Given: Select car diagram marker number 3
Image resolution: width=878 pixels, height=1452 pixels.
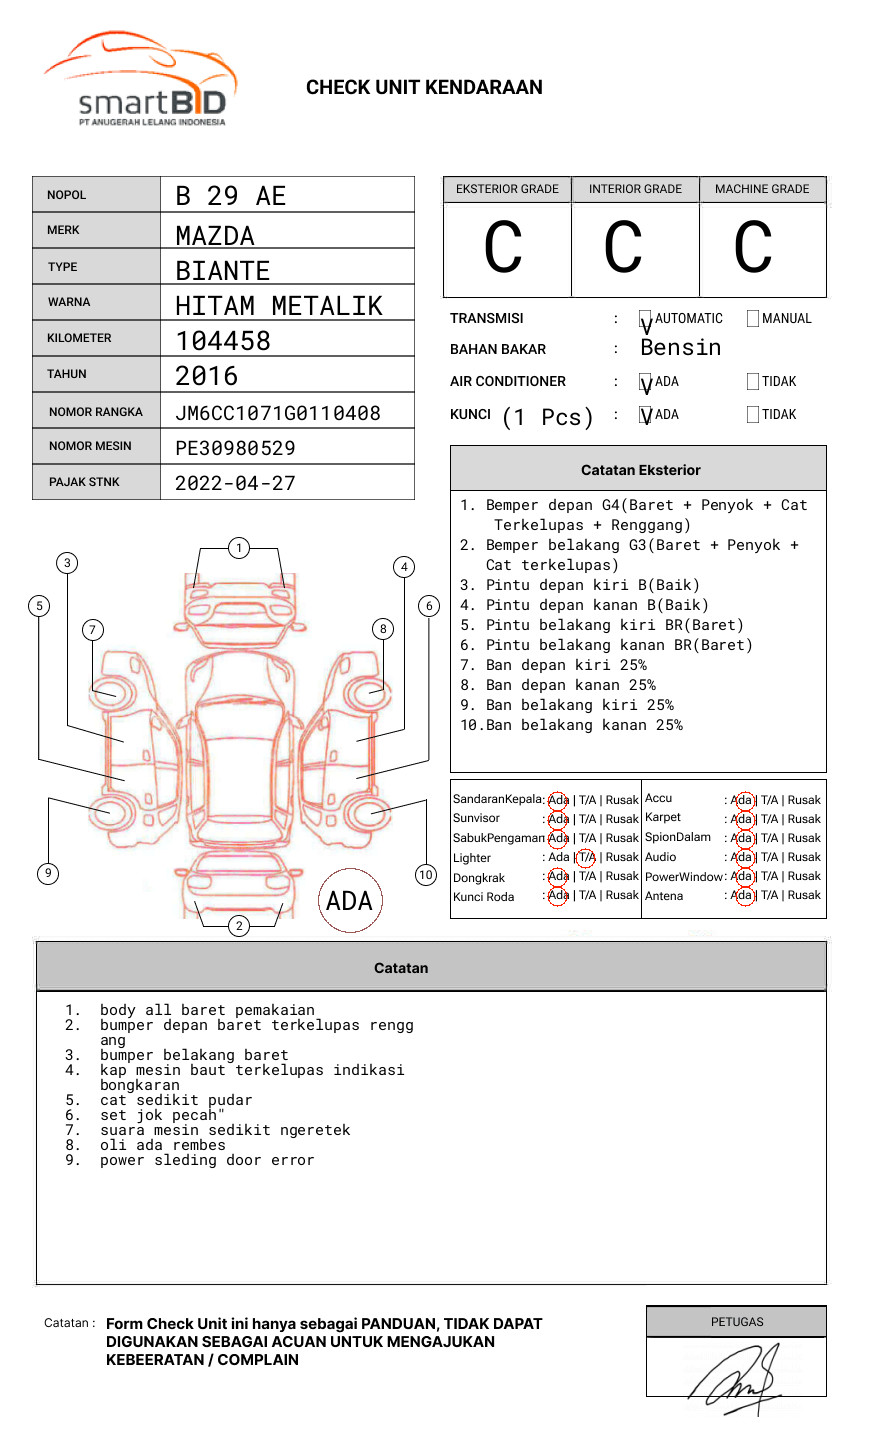Looking at the screenshot, I should [67, 563].
